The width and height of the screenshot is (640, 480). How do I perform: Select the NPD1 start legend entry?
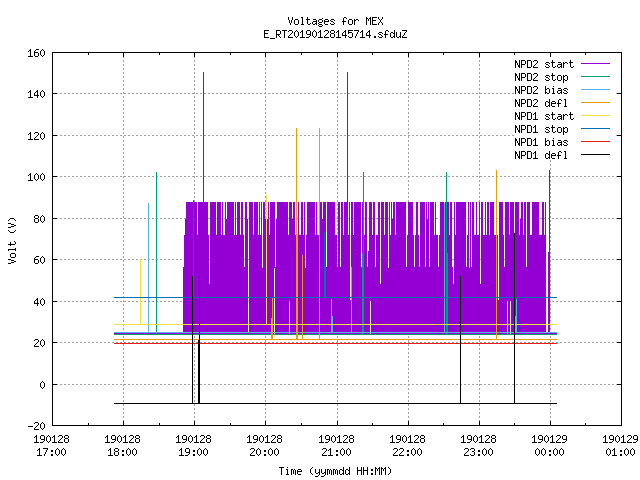tap(562, 116)
